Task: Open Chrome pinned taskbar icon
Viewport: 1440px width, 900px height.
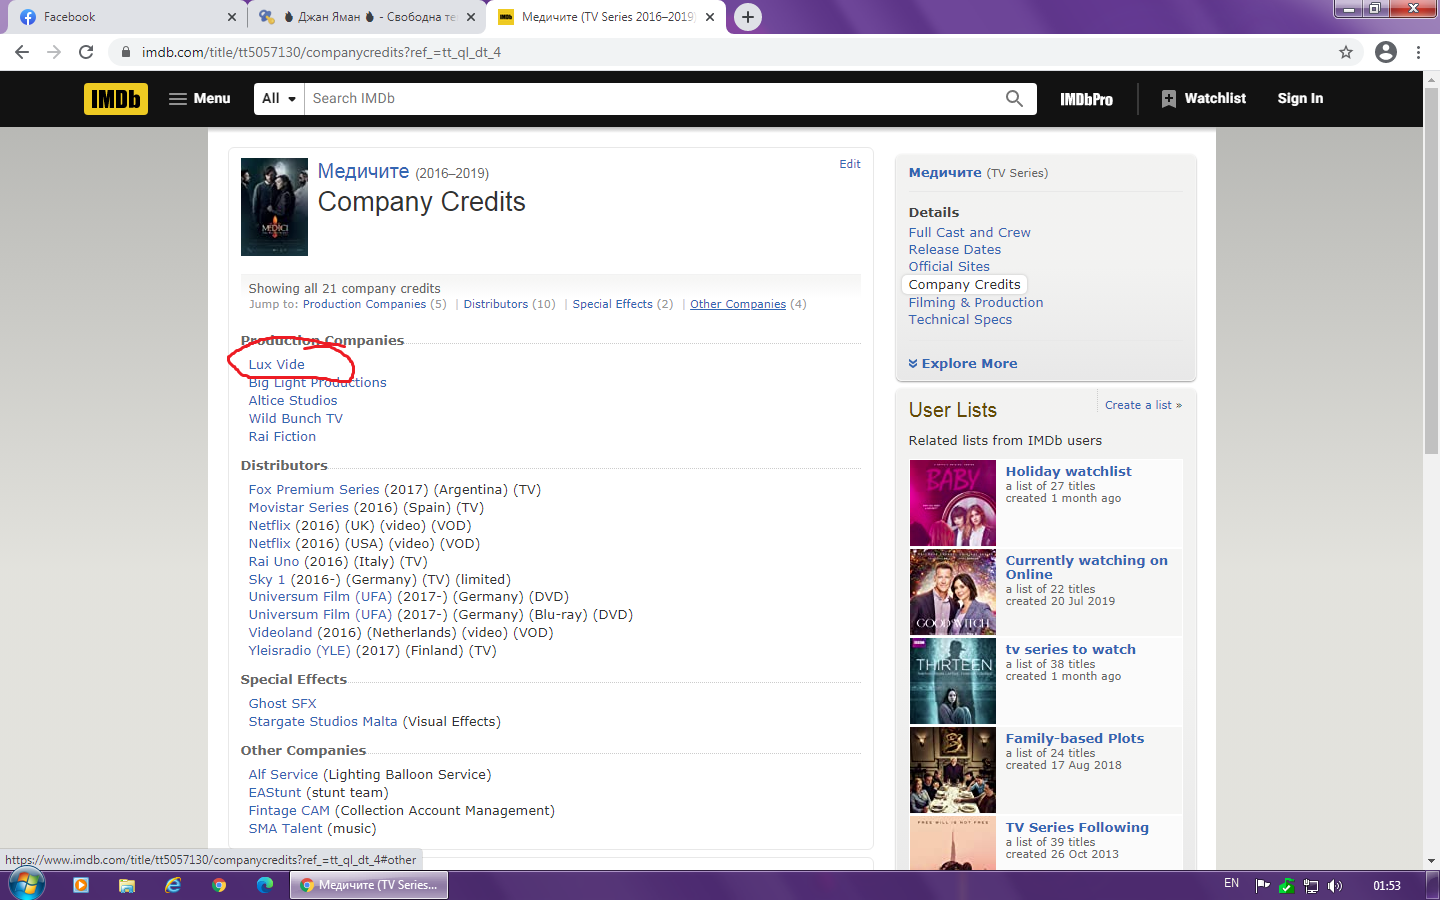Action: click(x=219, y=885)
